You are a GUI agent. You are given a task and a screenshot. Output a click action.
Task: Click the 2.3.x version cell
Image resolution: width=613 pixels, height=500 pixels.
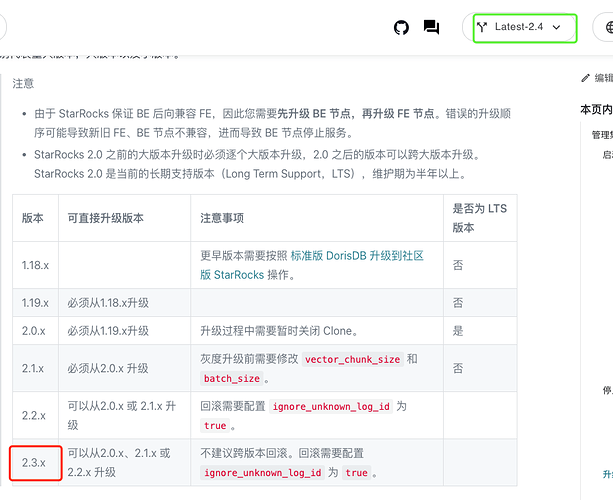coord(35,462)
